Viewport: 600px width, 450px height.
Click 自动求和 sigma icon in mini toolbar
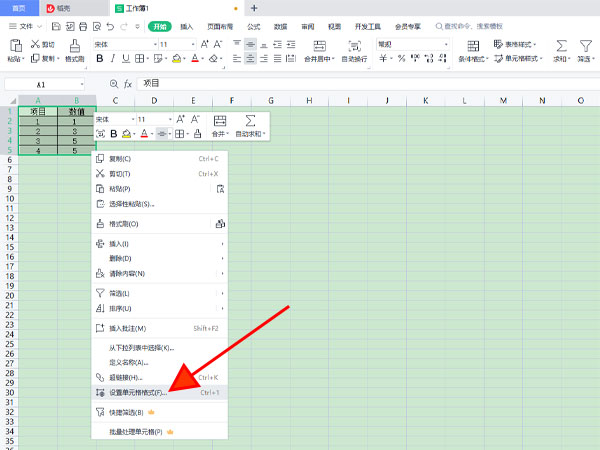pyautogui.click(x=250, y=124)
